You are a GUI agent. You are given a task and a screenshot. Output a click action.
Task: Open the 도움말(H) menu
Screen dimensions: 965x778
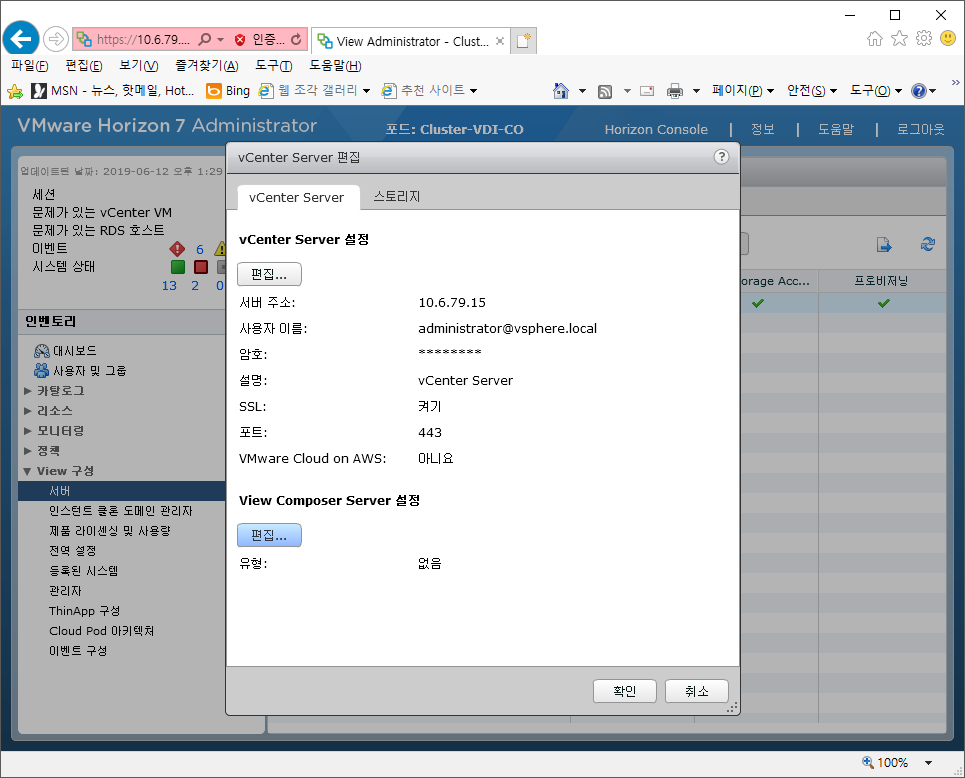click(x=335, y=65)
